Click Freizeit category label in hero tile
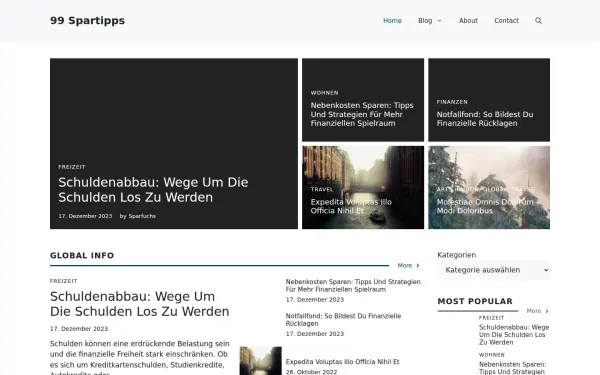The width and height of the screenshot is (600, 375). [72, 167]
